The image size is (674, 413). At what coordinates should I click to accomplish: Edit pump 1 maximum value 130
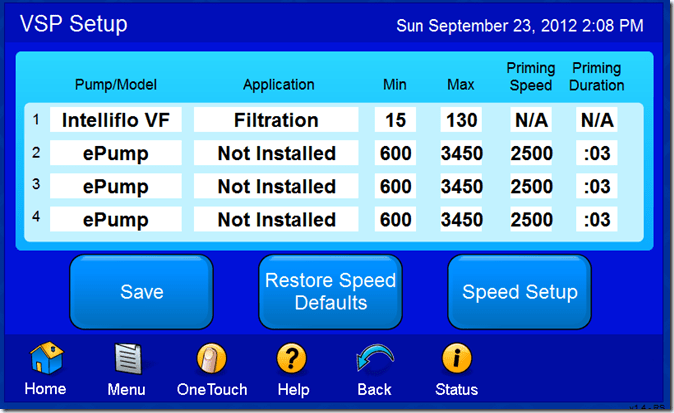coord(461,120)
